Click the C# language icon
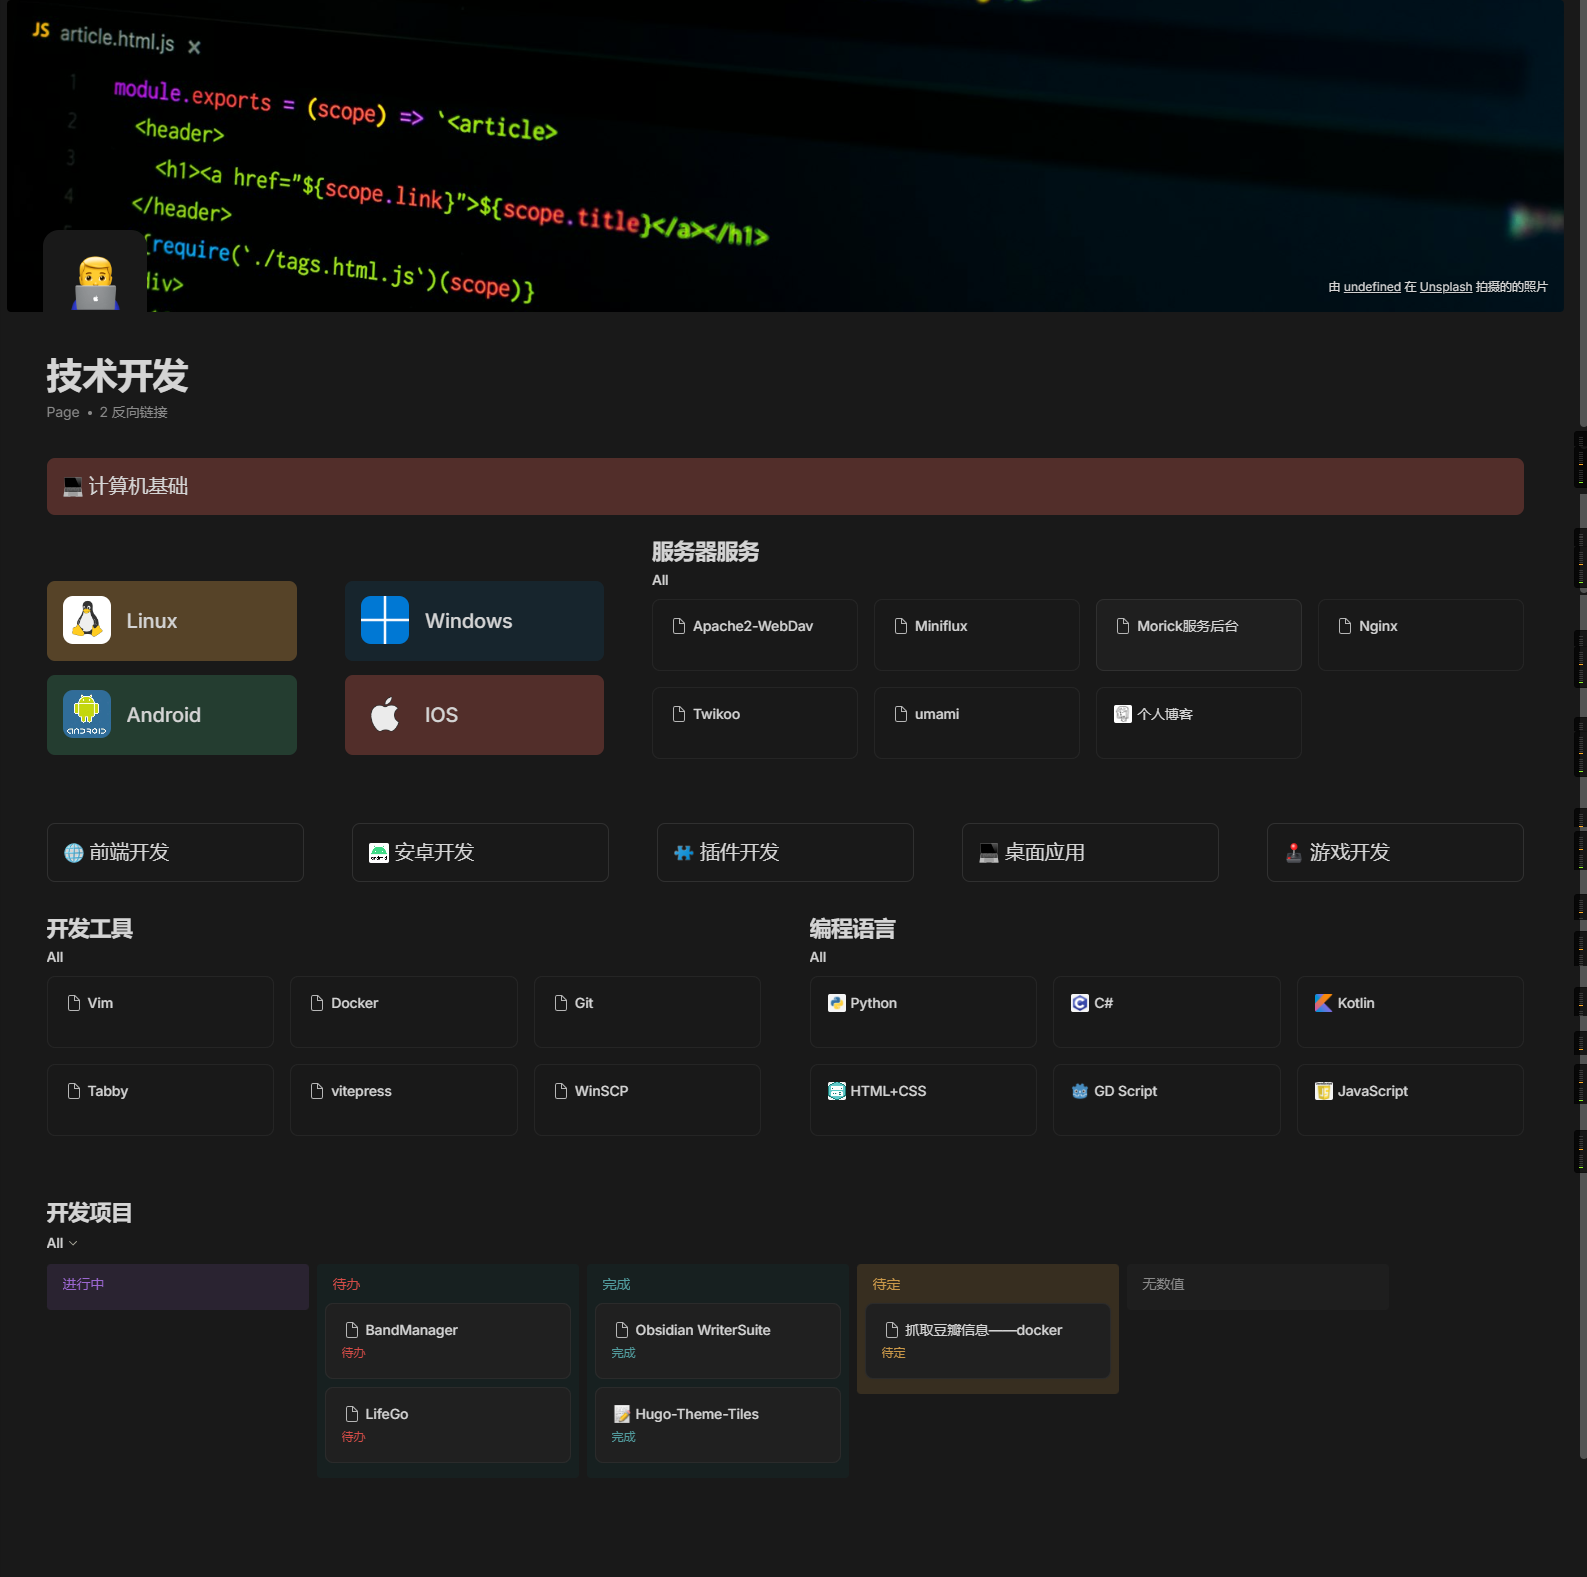 1080,1003
